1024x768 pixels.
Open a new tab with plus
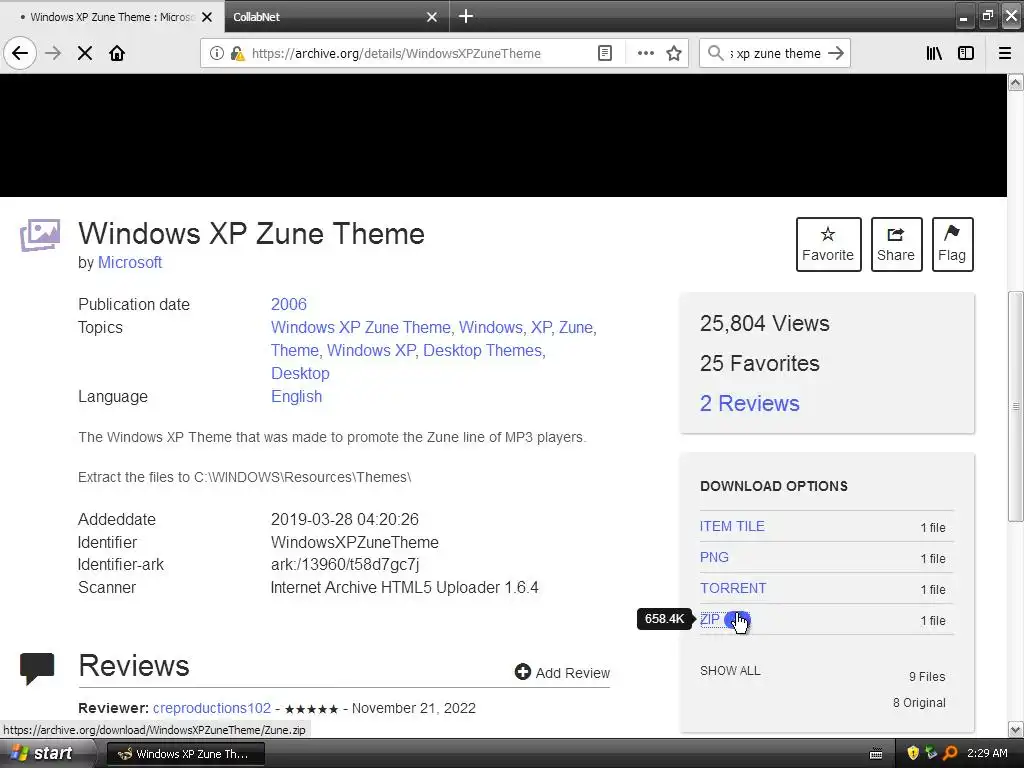coord(466,16)
